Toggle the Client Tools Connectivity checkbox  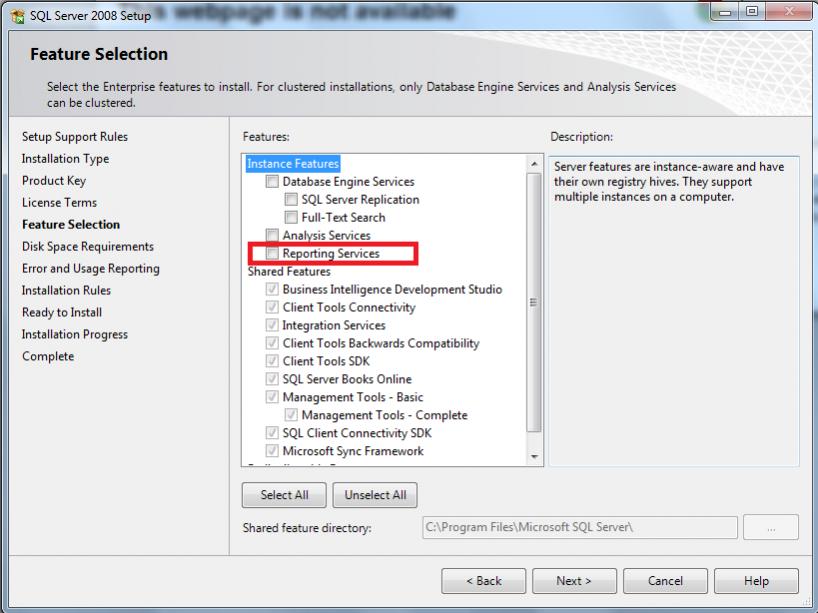coord(272,307)
